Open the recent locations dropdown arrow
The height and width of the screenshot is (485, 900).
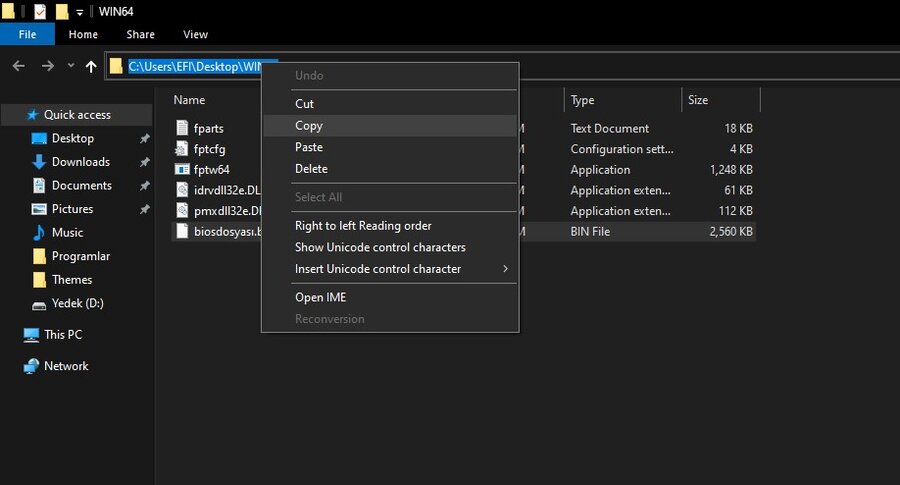(70, 66)
